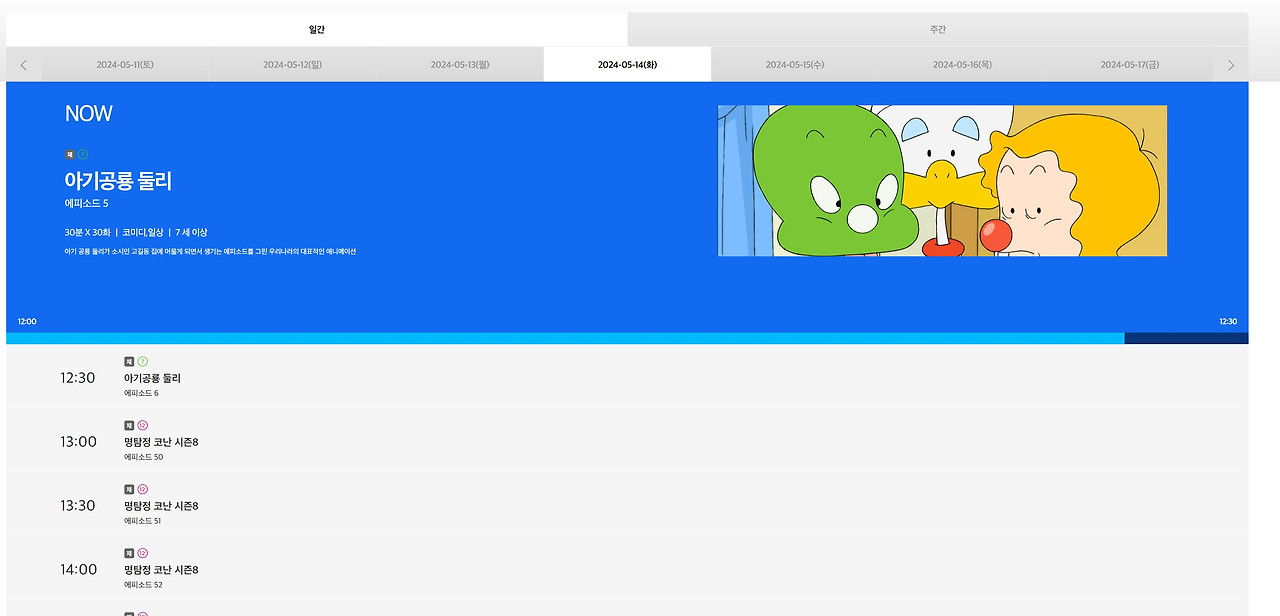Switch to the 주간 weekly tab
Screen dimensions: 1280x616
[x=937, y=29]
